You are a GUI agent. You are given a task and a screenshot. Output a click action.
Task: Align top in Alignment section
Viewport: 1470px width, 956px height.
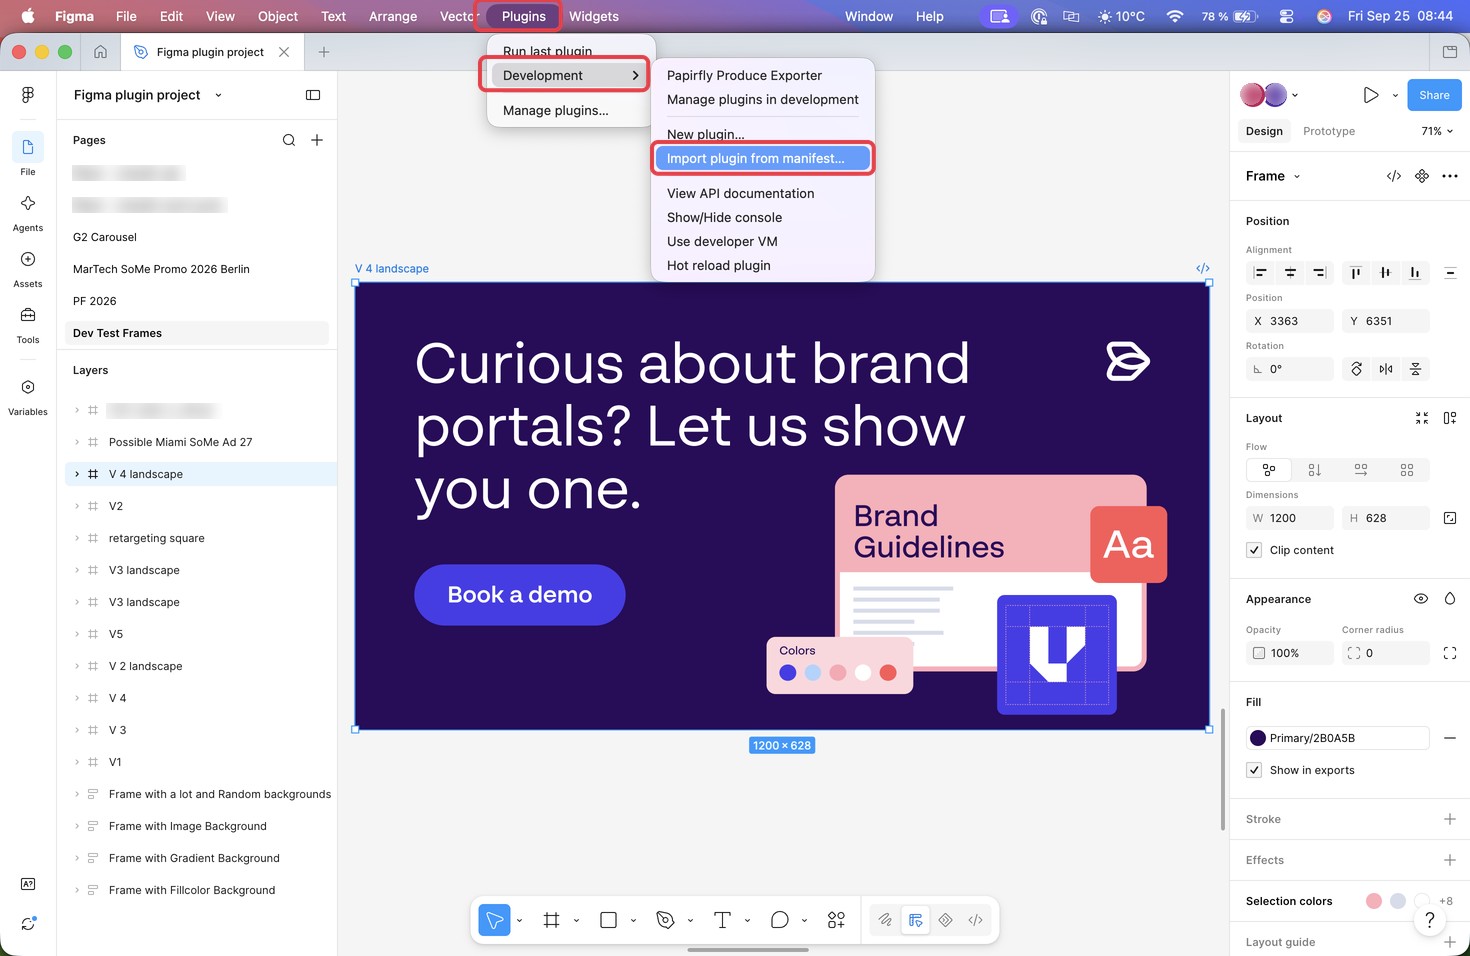(1356, 273)
